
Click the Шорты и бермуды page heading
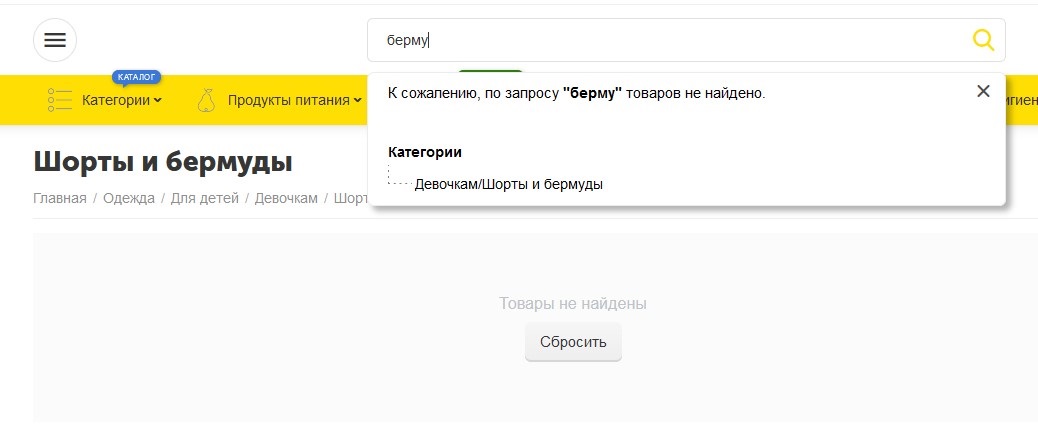(163, 161)
